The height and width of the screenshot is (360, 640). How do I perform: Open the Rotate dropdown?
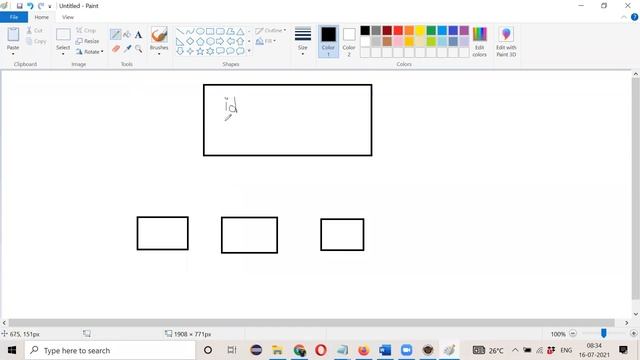coord(89,51)
